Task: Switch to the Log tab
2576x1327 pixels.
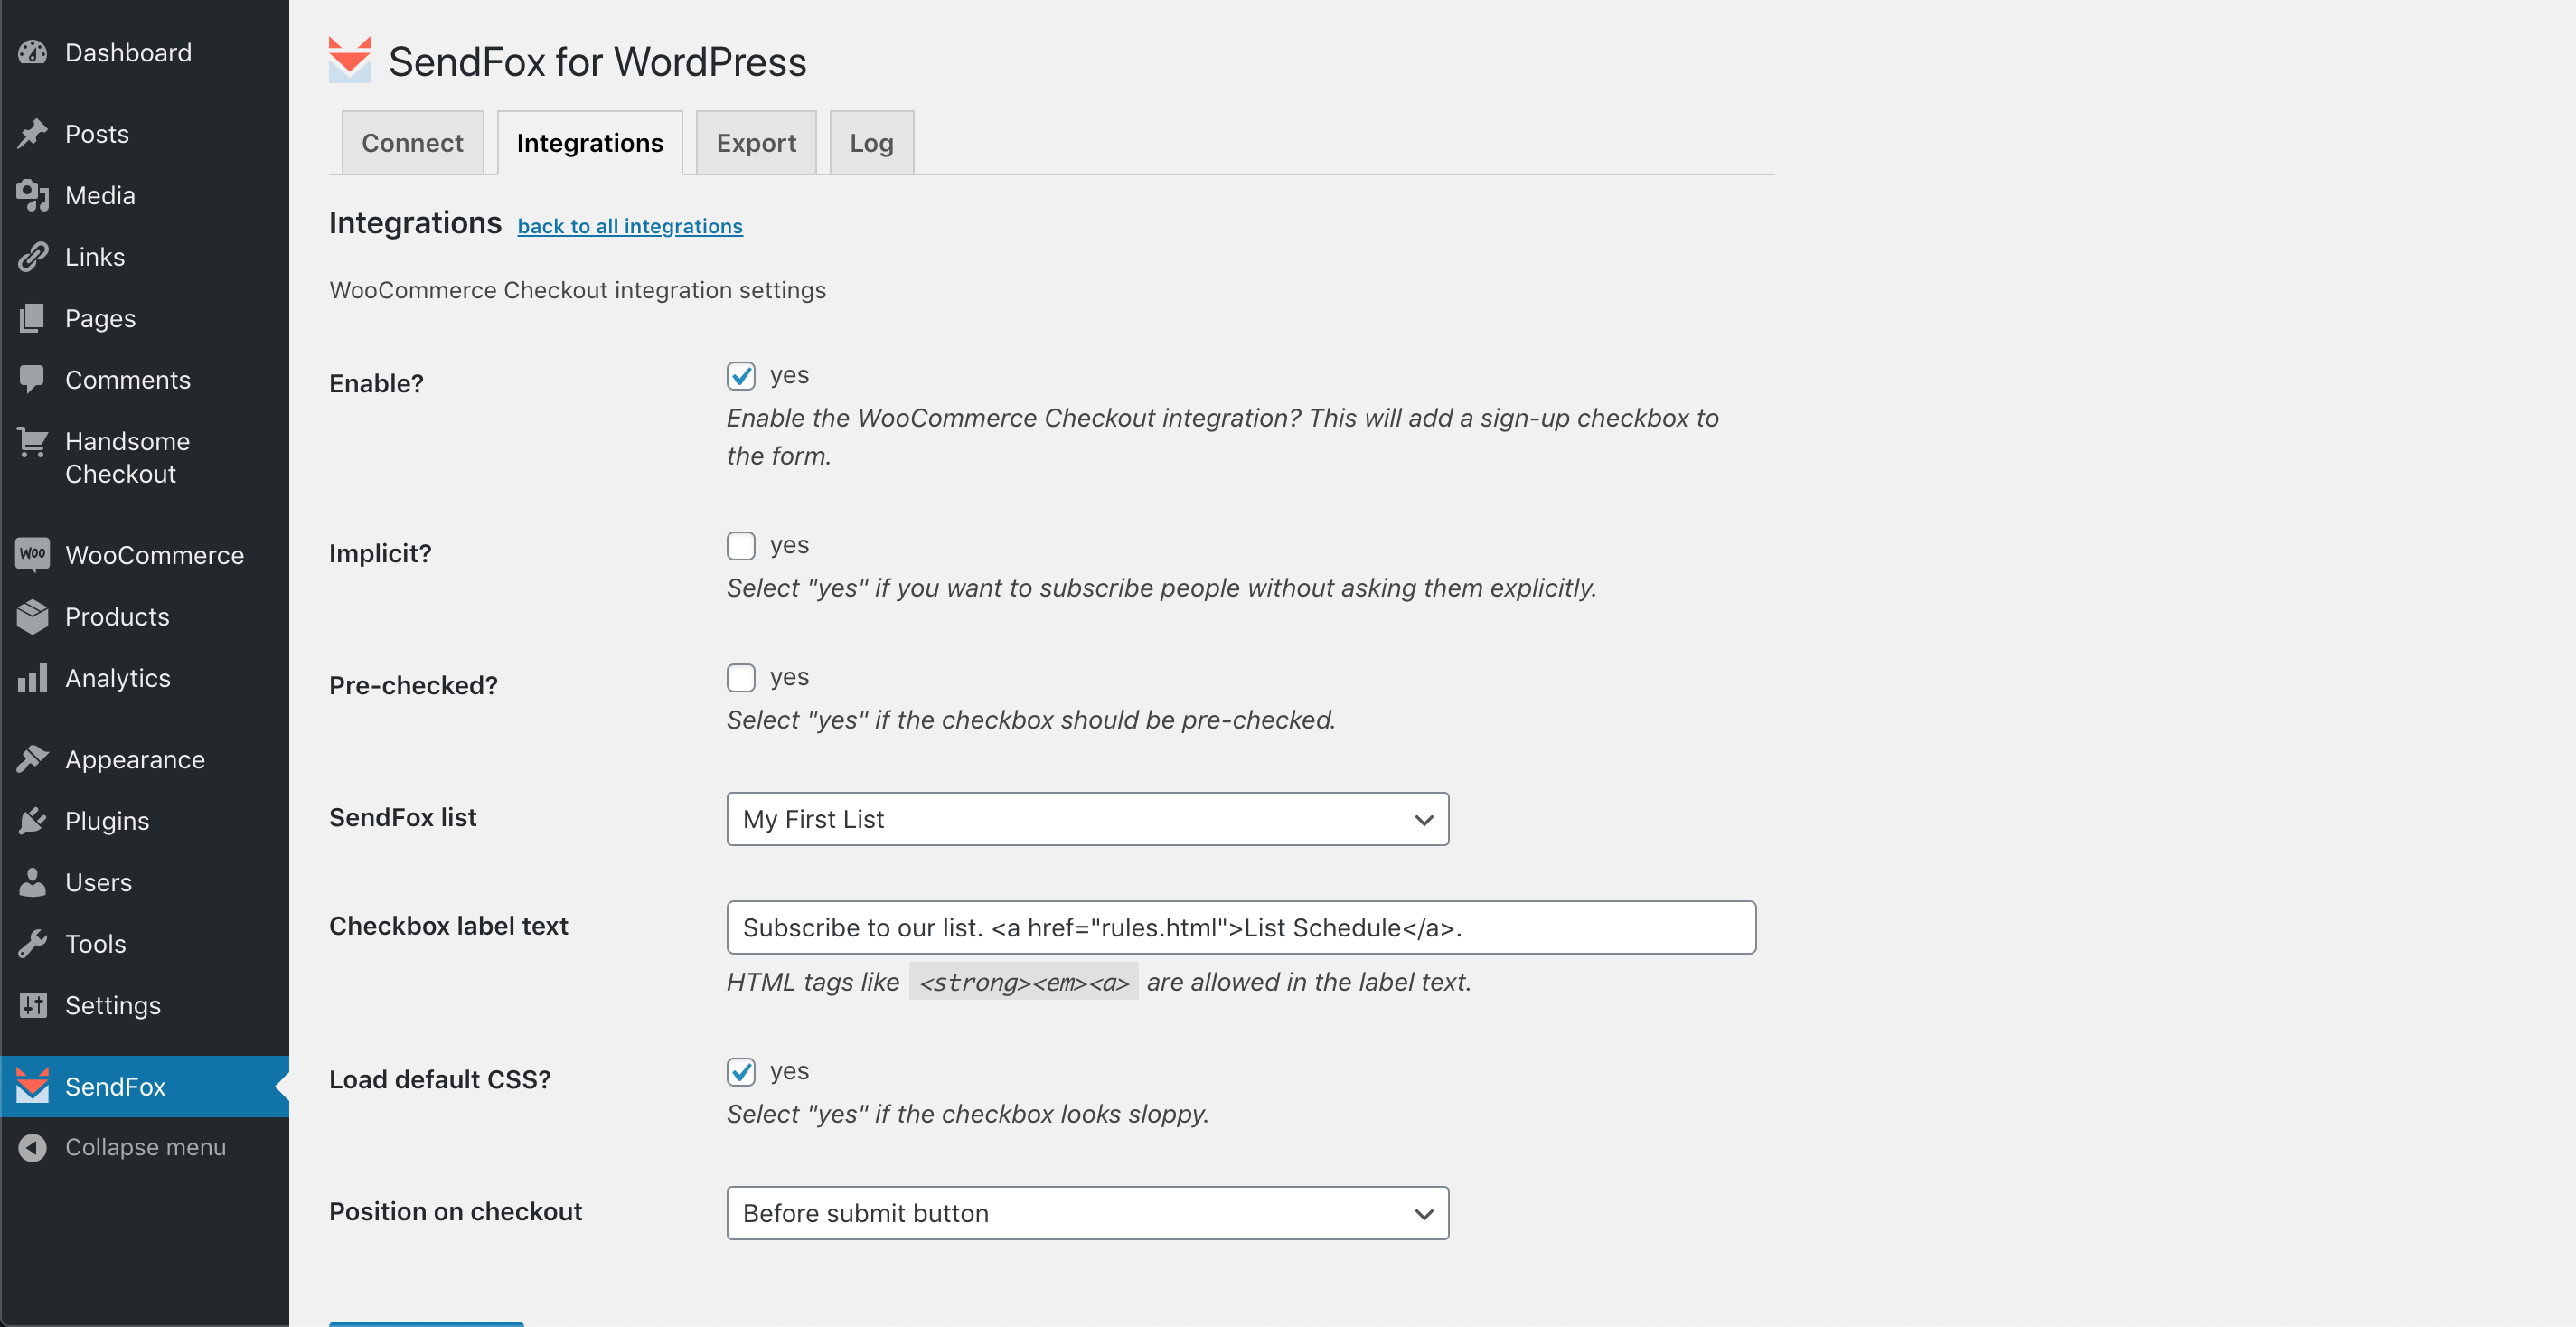Action: point(872,143)
